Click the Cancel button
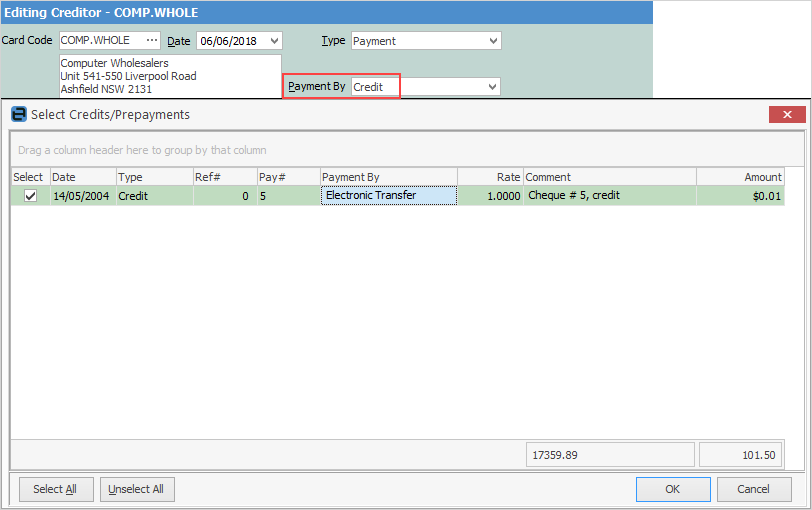 (x=754, y=489)
